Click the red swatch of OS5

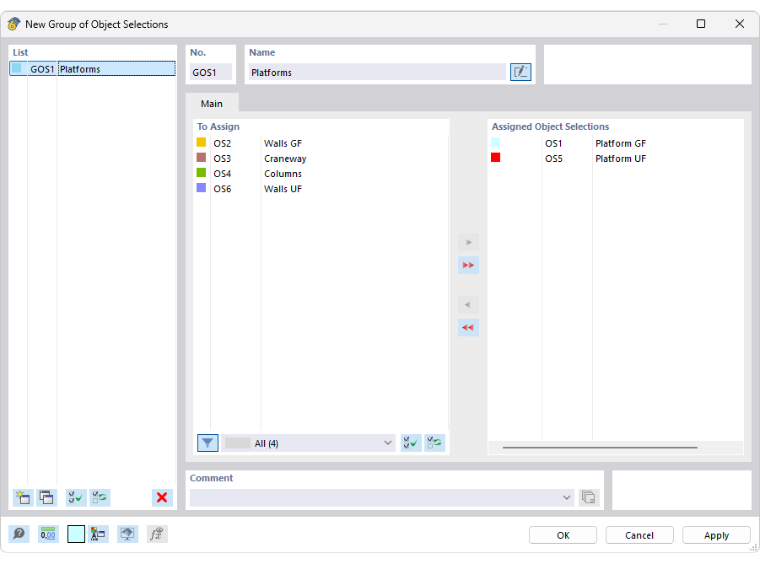coord(495,157)
